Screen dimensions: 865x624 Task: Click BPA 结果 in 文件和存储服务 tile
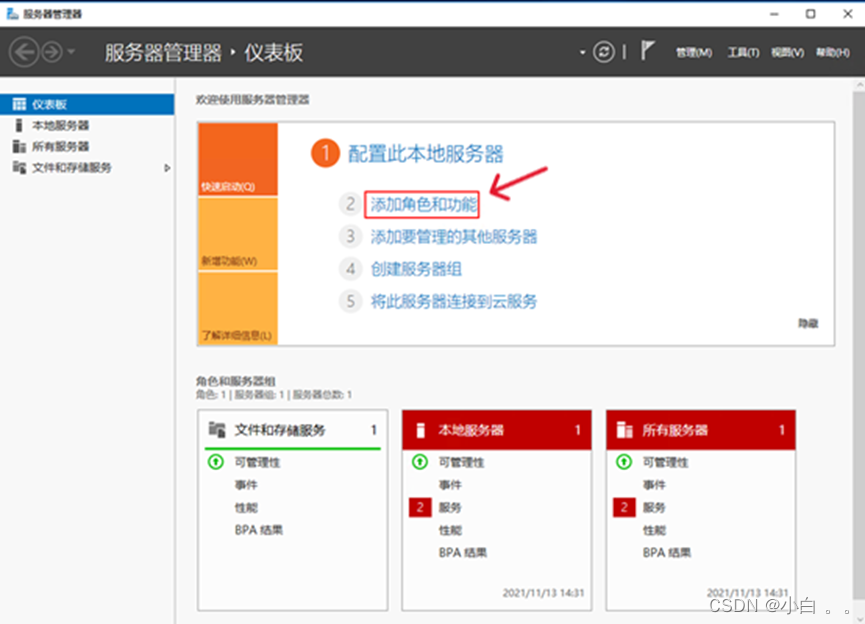pos(259,530)
